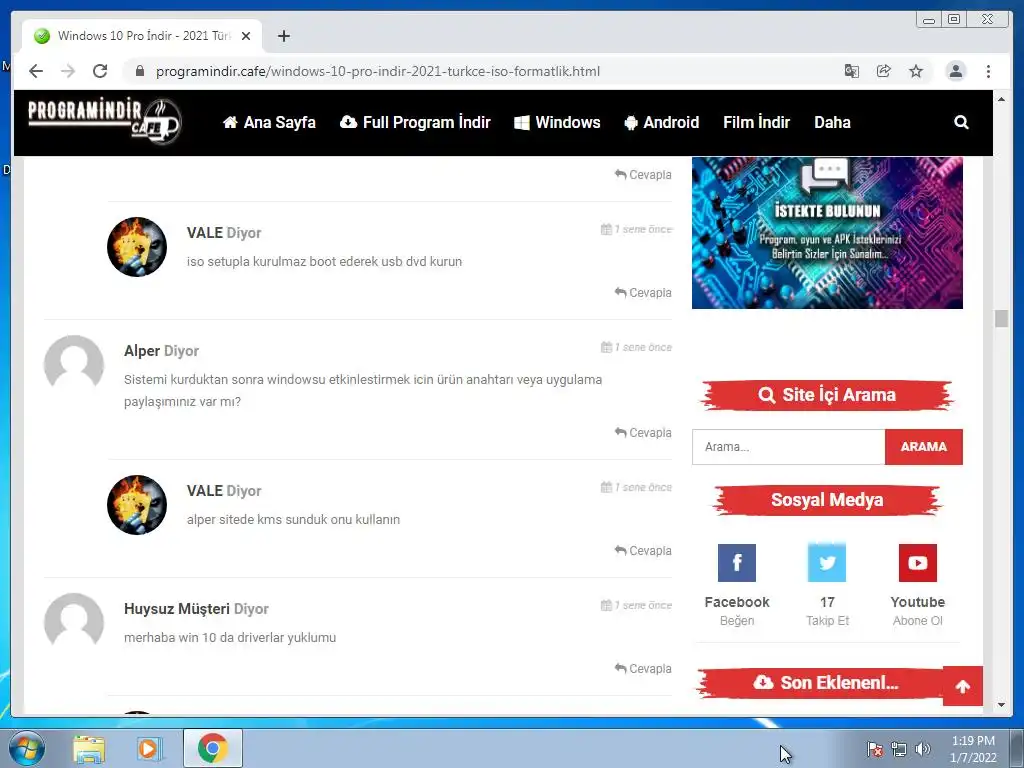Click the site lock icon in address bar
Image resolution: width=1024 pixels, height=768 pixels.
click(x=139, y=71)
